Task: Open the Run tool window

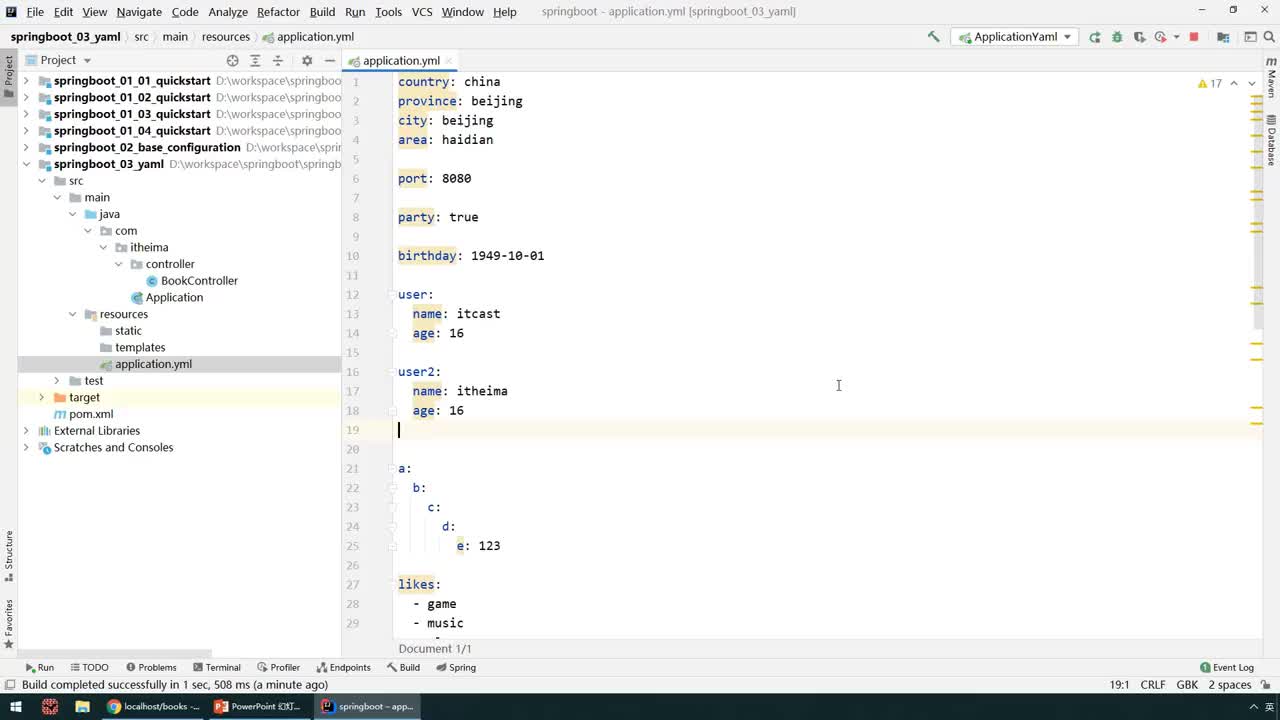Action: click(40, 667)
